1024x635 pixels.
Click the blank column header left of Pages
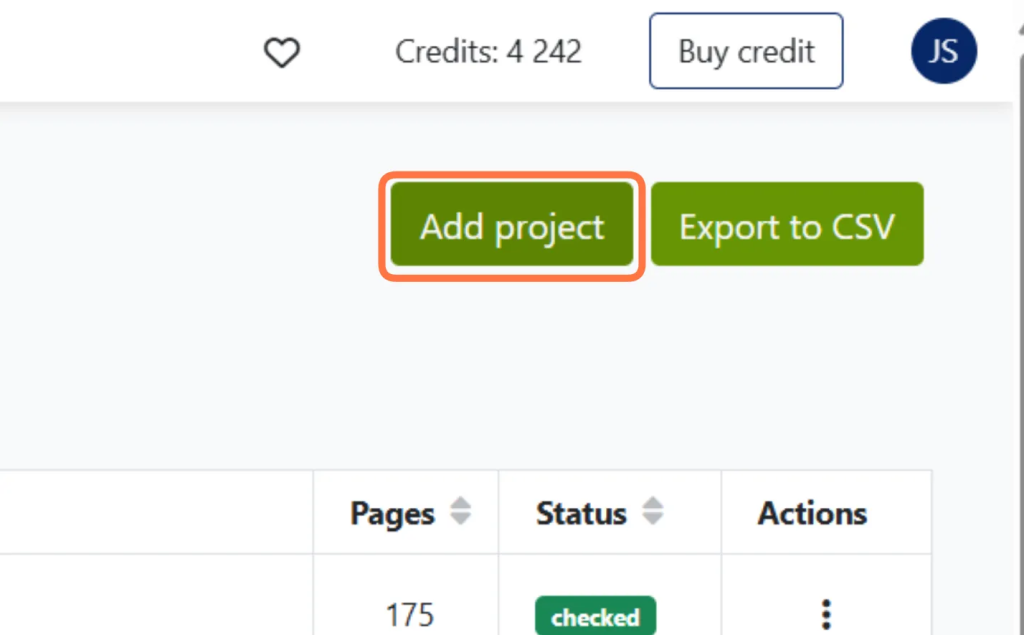coord(157,512)
